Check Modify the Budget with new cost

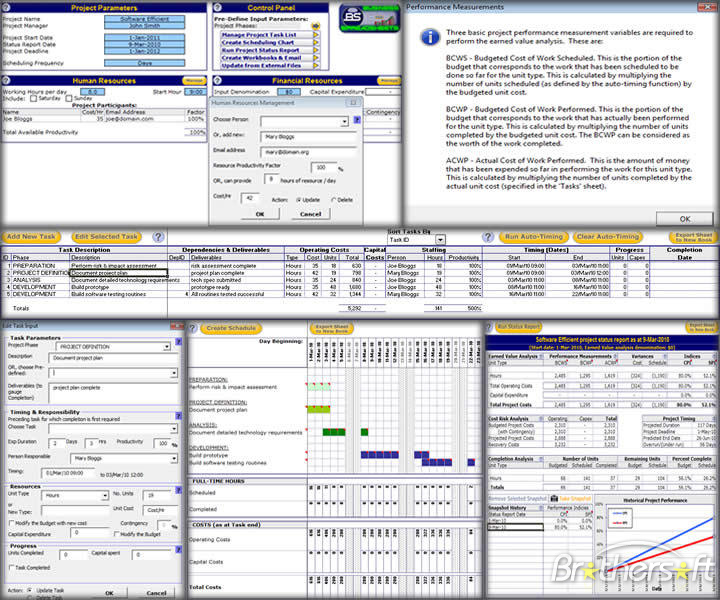(x=11, y=523)
